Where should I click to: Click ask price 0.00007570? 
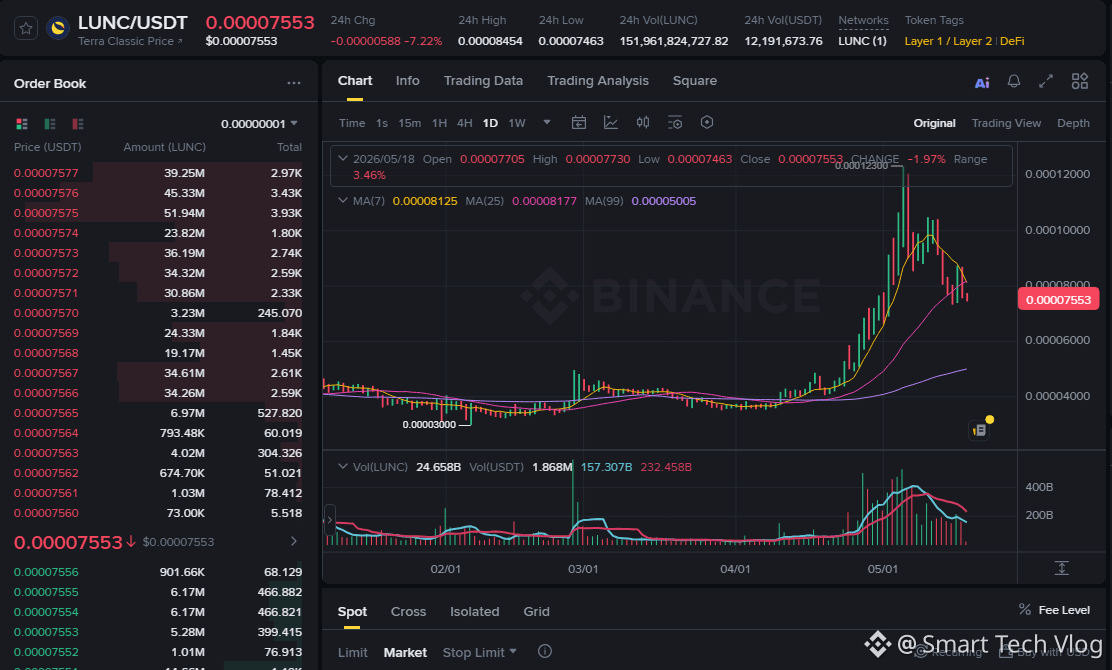[46, 313]
